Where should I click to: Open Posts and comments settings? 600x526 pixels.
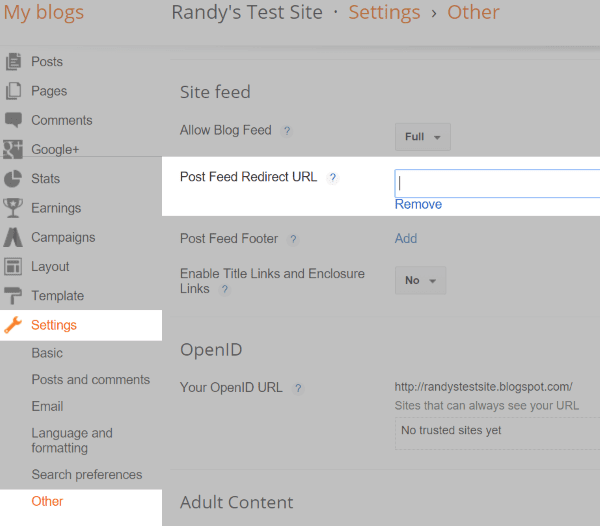(x=90, y=380)
